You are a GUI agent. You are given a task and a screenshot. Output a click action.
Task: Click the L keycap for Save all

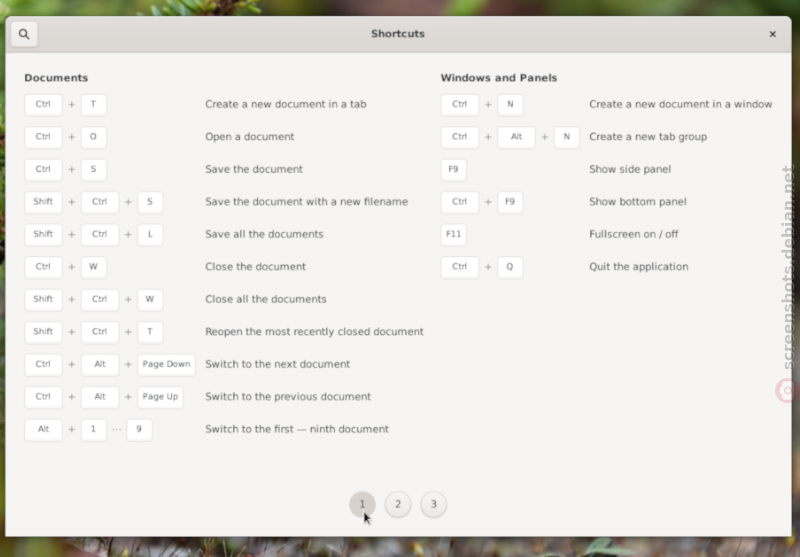coord(150,235)
